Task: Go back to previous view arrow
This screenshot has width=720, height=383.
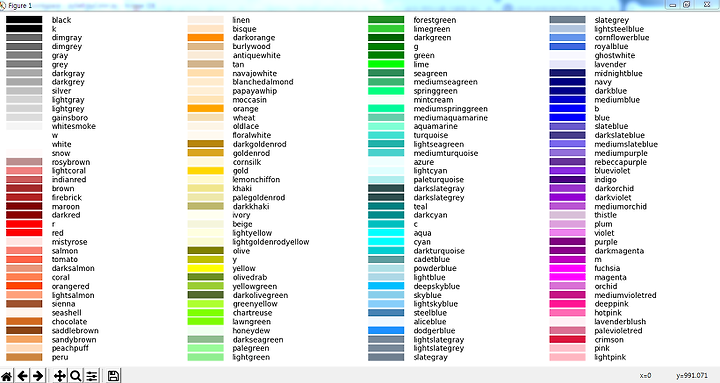Action: 22,376
